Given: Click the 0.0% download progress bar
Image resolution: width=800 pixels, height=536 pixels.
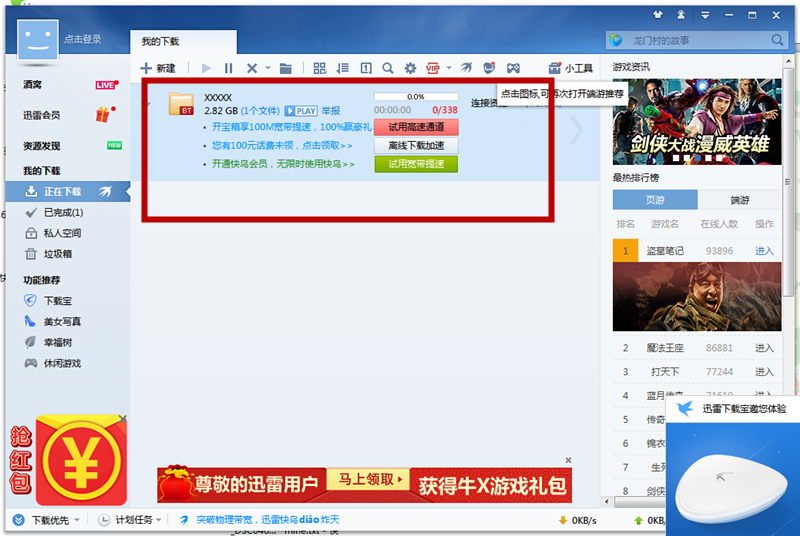Looking at the screenshot, I should point(416,96).
